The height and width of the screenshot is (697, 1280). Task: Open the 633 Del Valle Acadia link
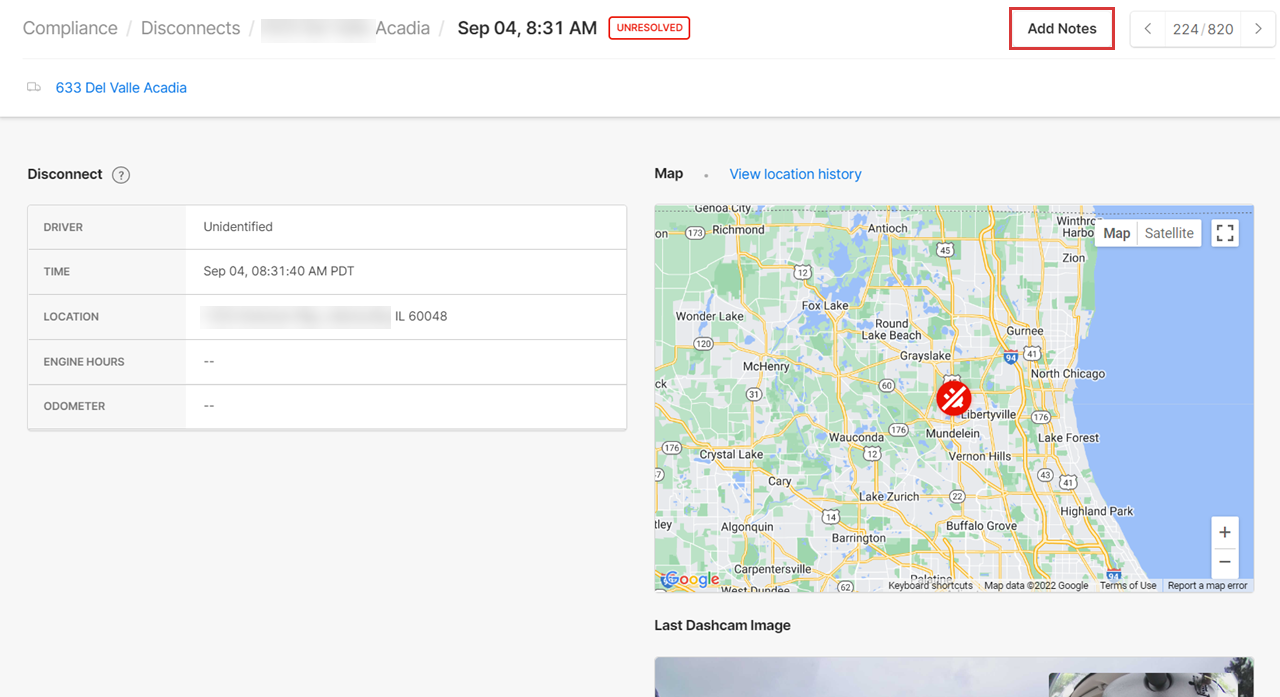click(121, 88)
